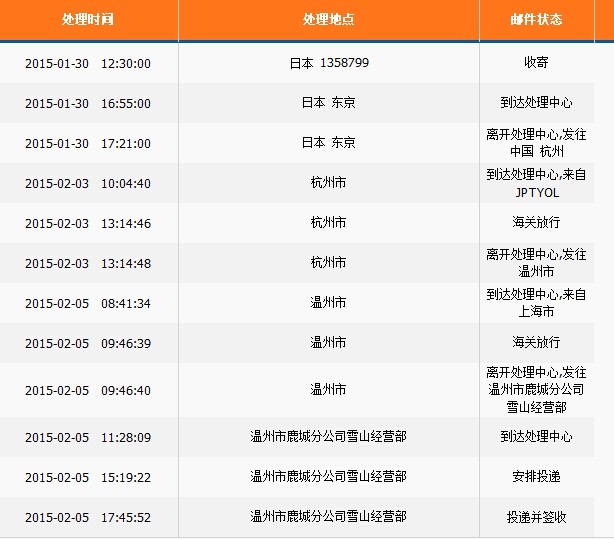Select the 2015-01-30 12:30:00 timestamp cell
This screenshot has height=539, width=614.
(x=88, y=63)
